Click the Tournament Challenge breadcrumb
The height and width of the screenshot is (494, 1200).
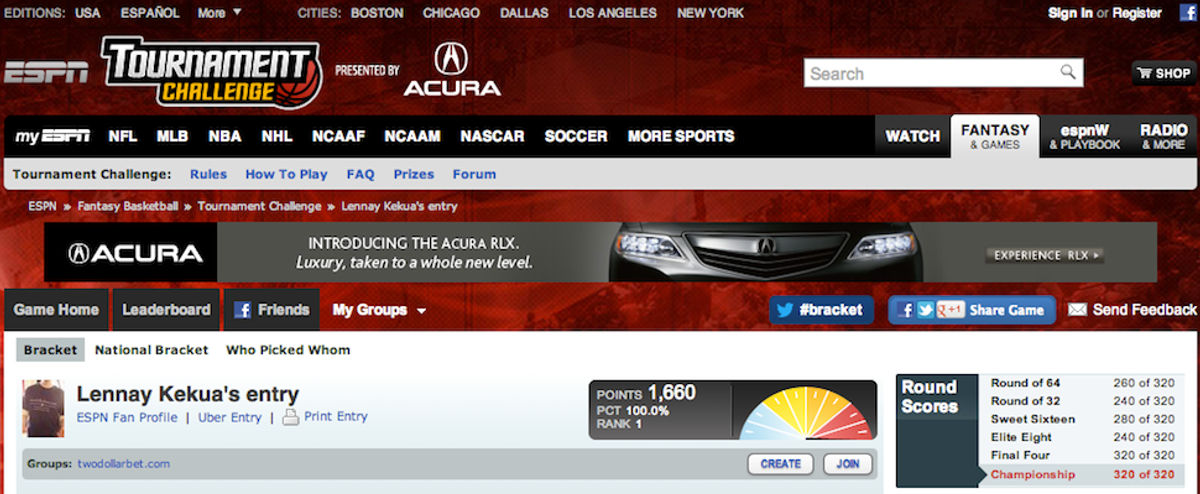click(259, 206)
